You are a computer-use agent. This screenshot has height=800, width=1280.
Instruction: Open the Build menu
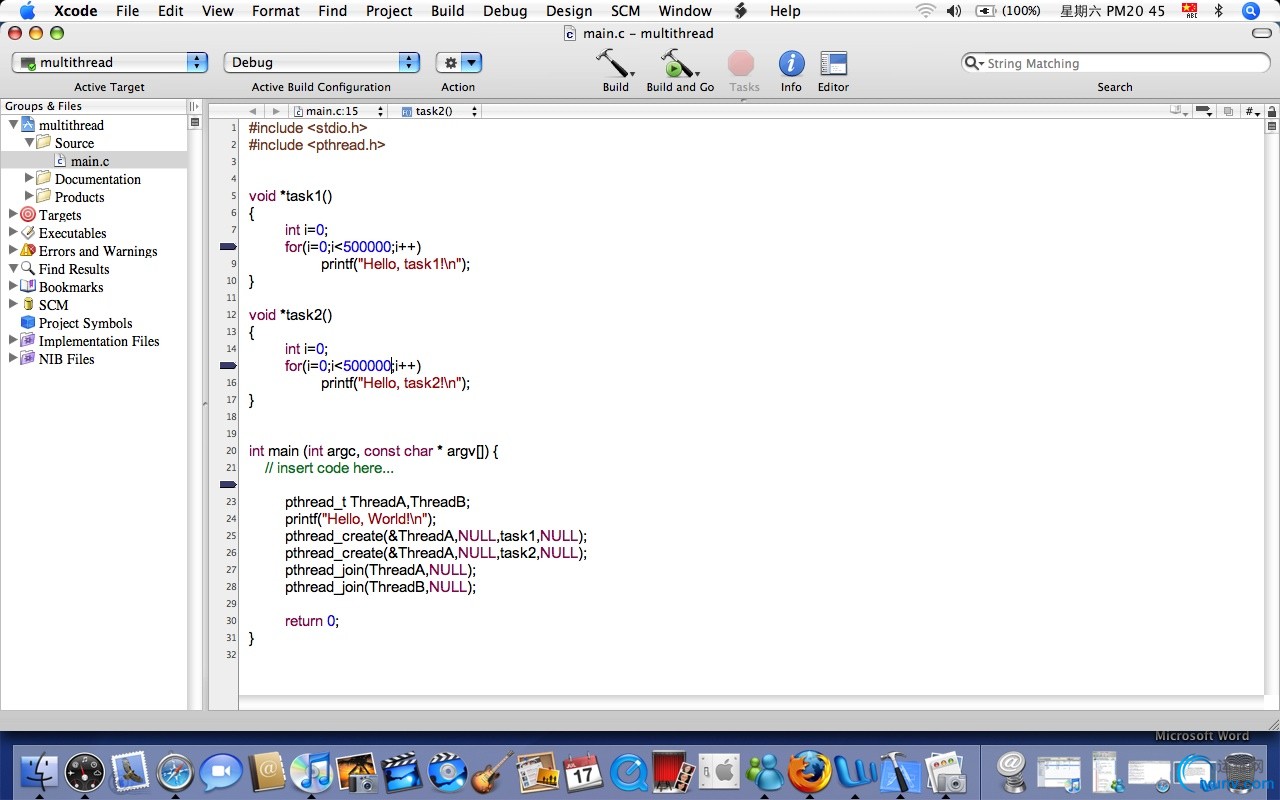(x=447, y=11)
